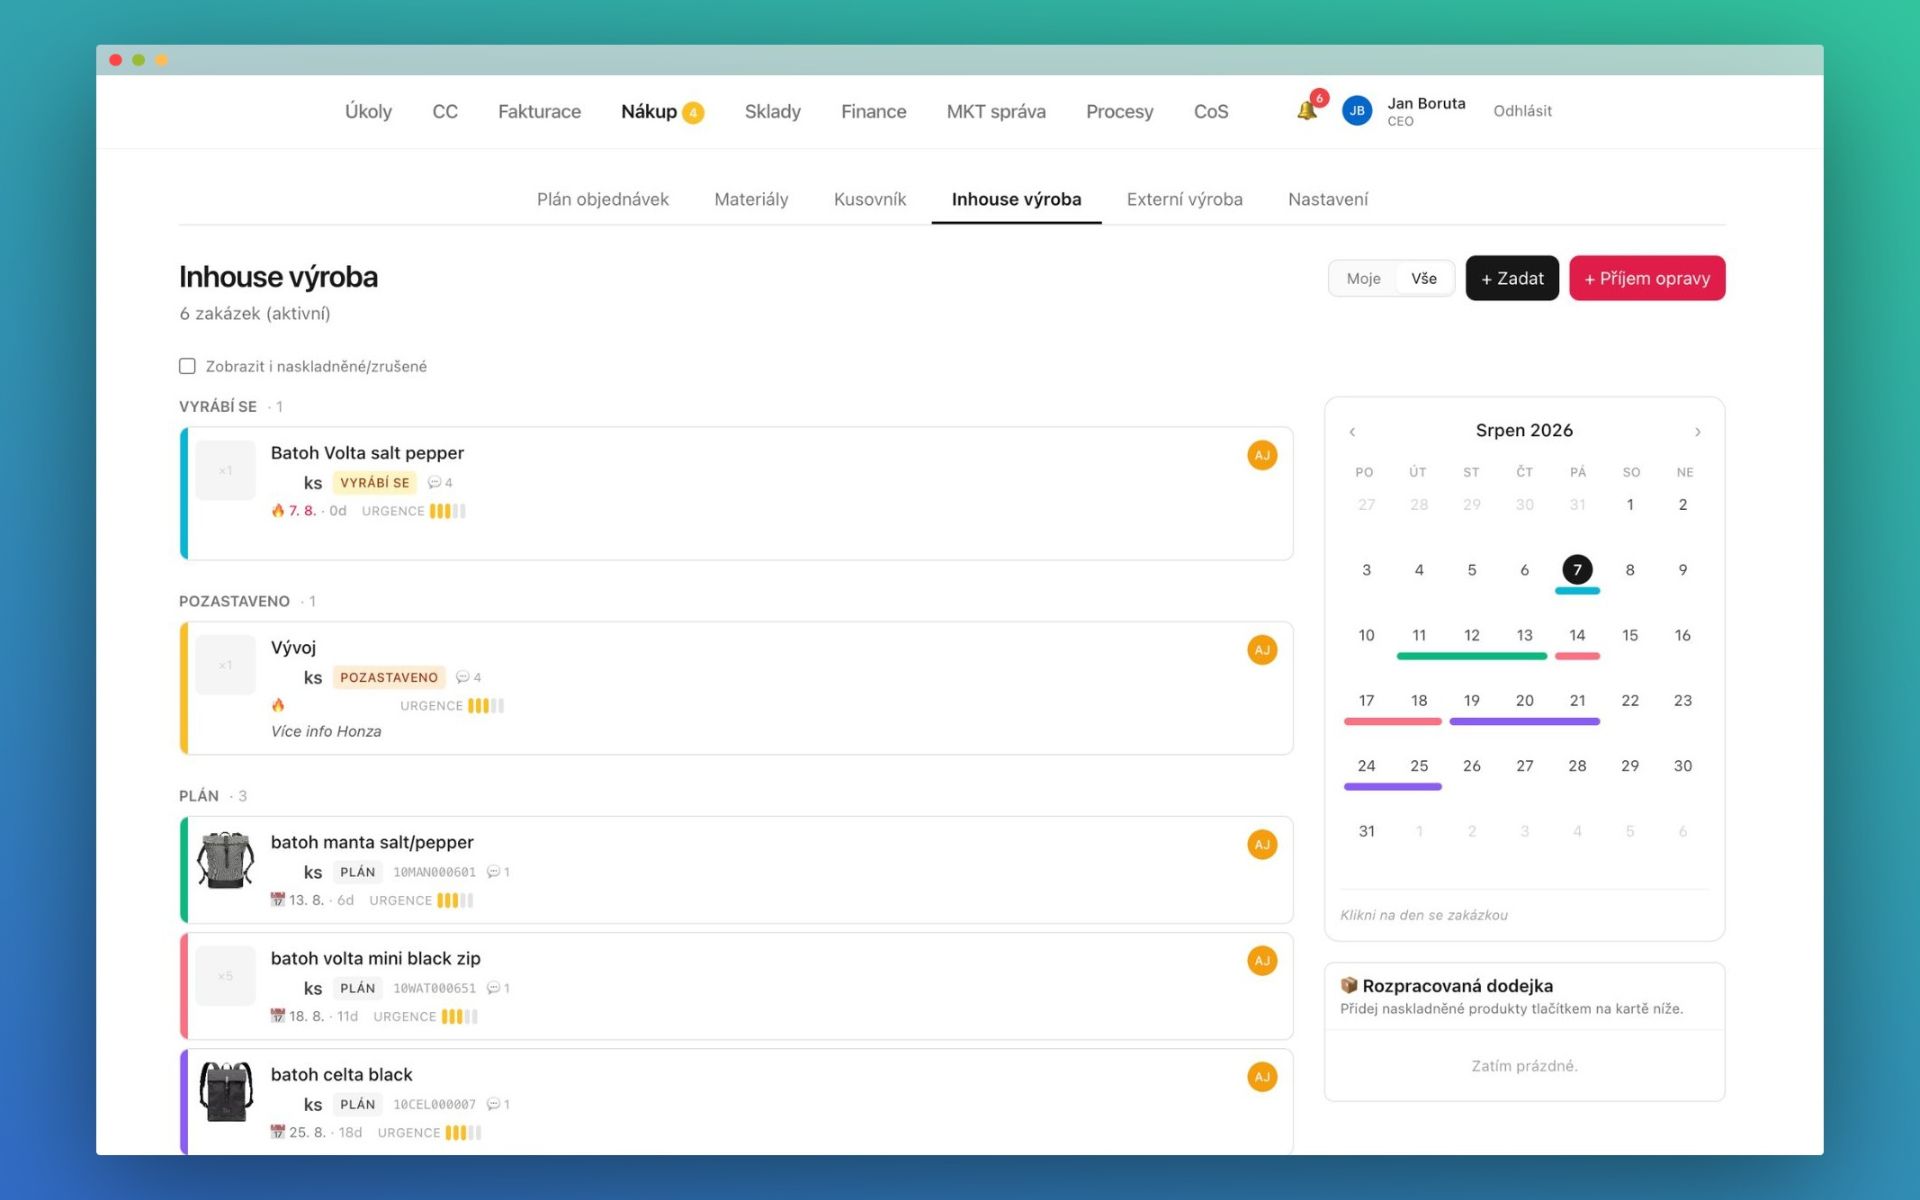Viewport: 1920px width, 1200px height.
Task: Select day 14 in the calendar
Action: (x=1577, y=635)
